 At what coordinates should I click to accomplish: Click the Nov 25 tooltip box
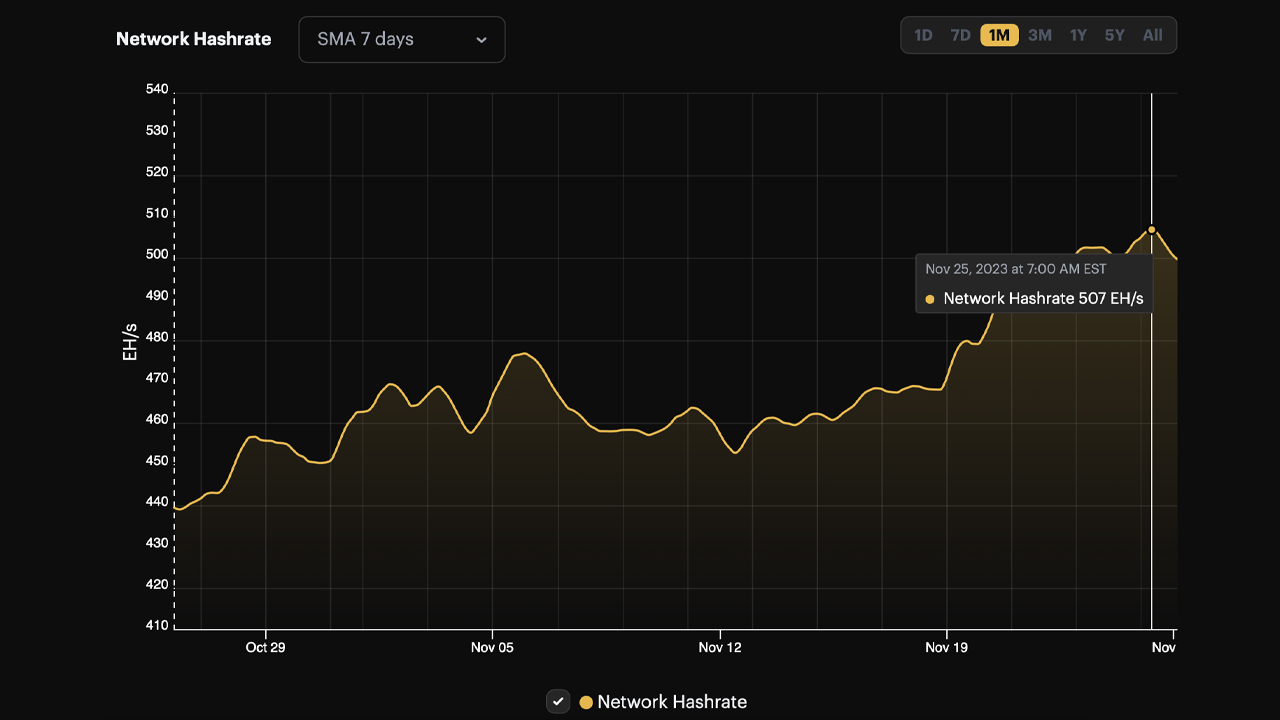tap(1034, 283)
